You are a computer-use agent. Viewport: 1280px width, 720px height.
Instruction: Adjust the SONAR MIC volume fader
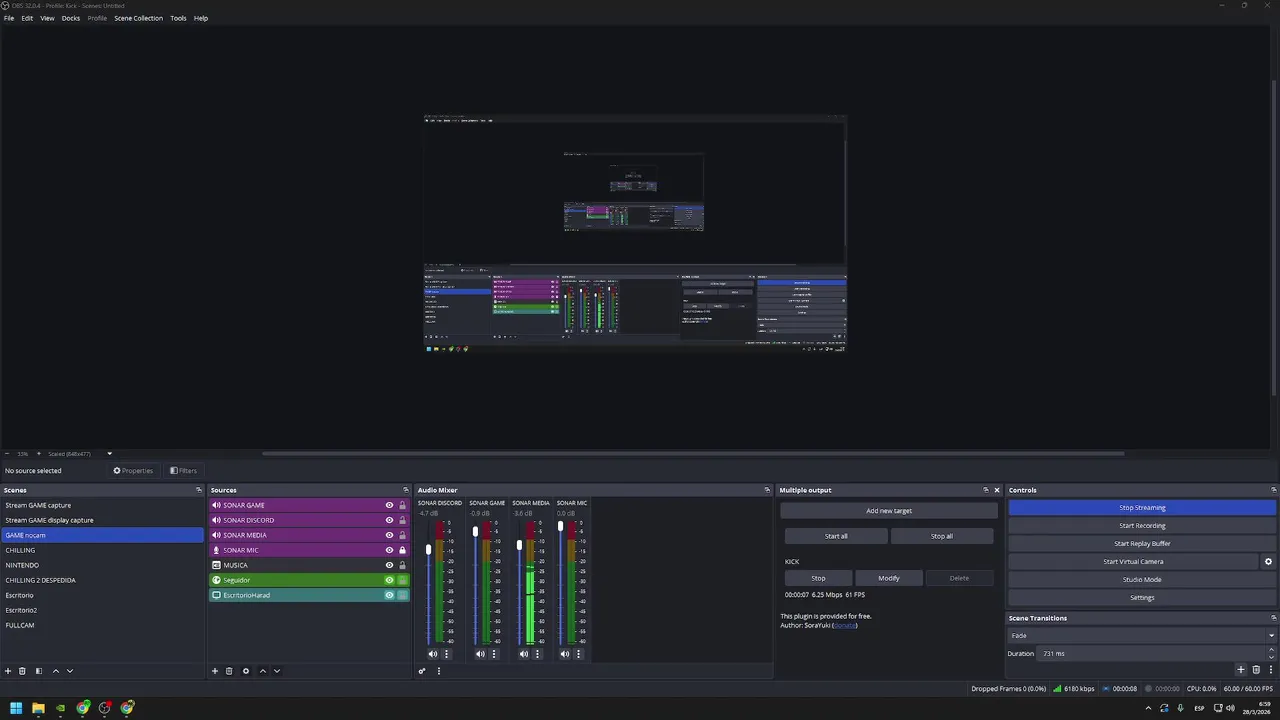coord(560,525)
